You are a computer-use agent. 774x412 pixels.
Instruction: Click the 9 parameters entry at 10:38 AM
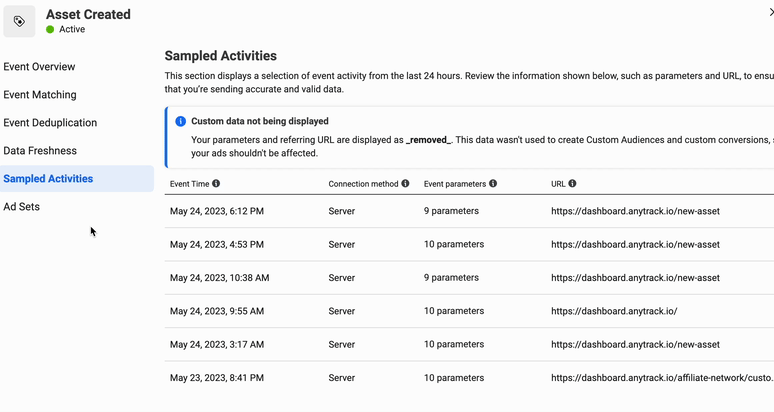[x=451, y=278]
